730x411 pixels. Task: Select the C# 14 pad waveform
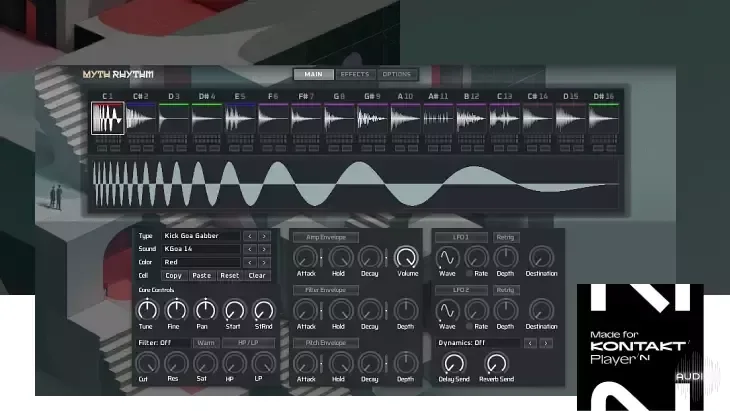coord(537,119)
